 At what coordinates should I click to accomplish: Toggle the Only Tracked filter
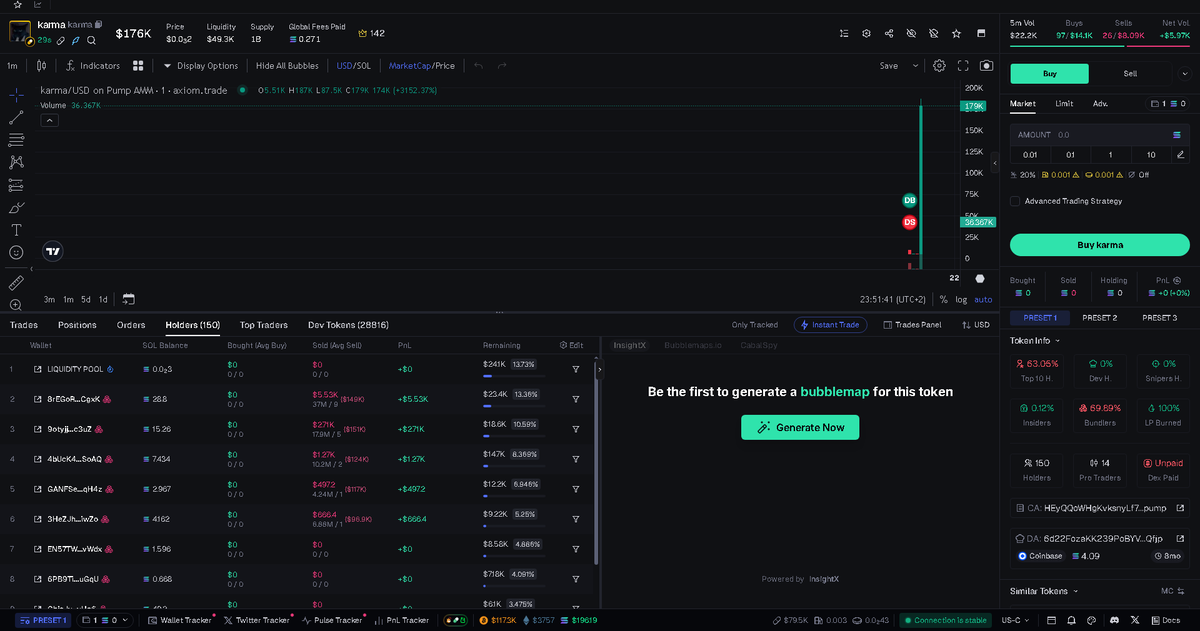(755, 325)
